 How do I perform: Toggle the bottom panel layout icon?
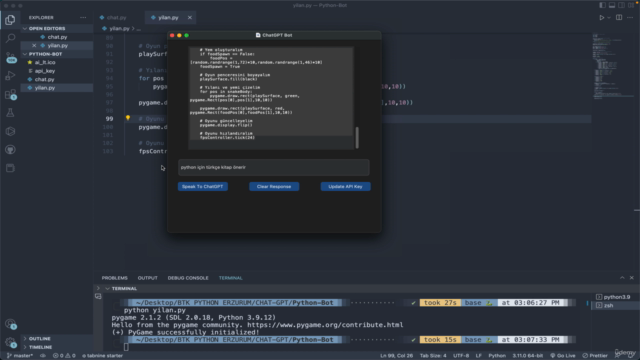coord(612,5)
